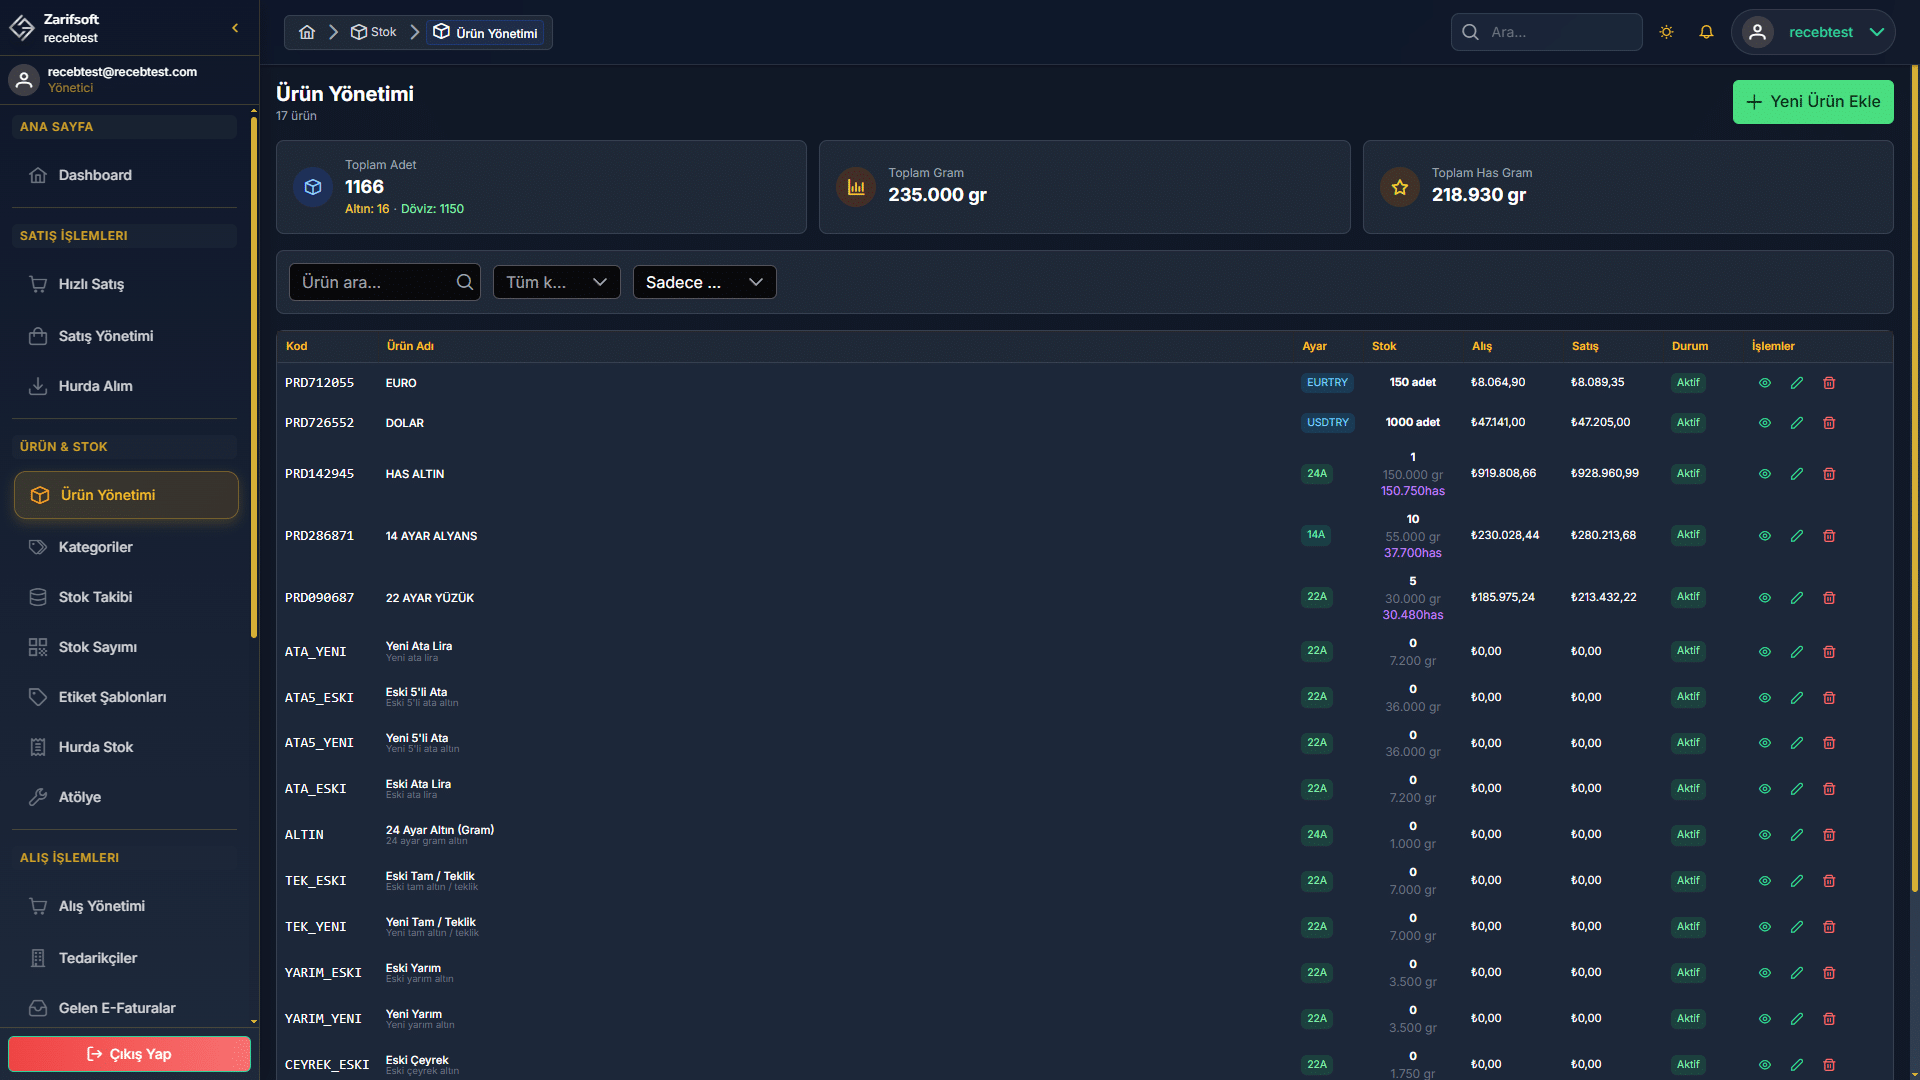Viewport: 1920px width, 1080px height.
Task: Open the Sadece status filter dropdown
Action: tap(704, 282)
